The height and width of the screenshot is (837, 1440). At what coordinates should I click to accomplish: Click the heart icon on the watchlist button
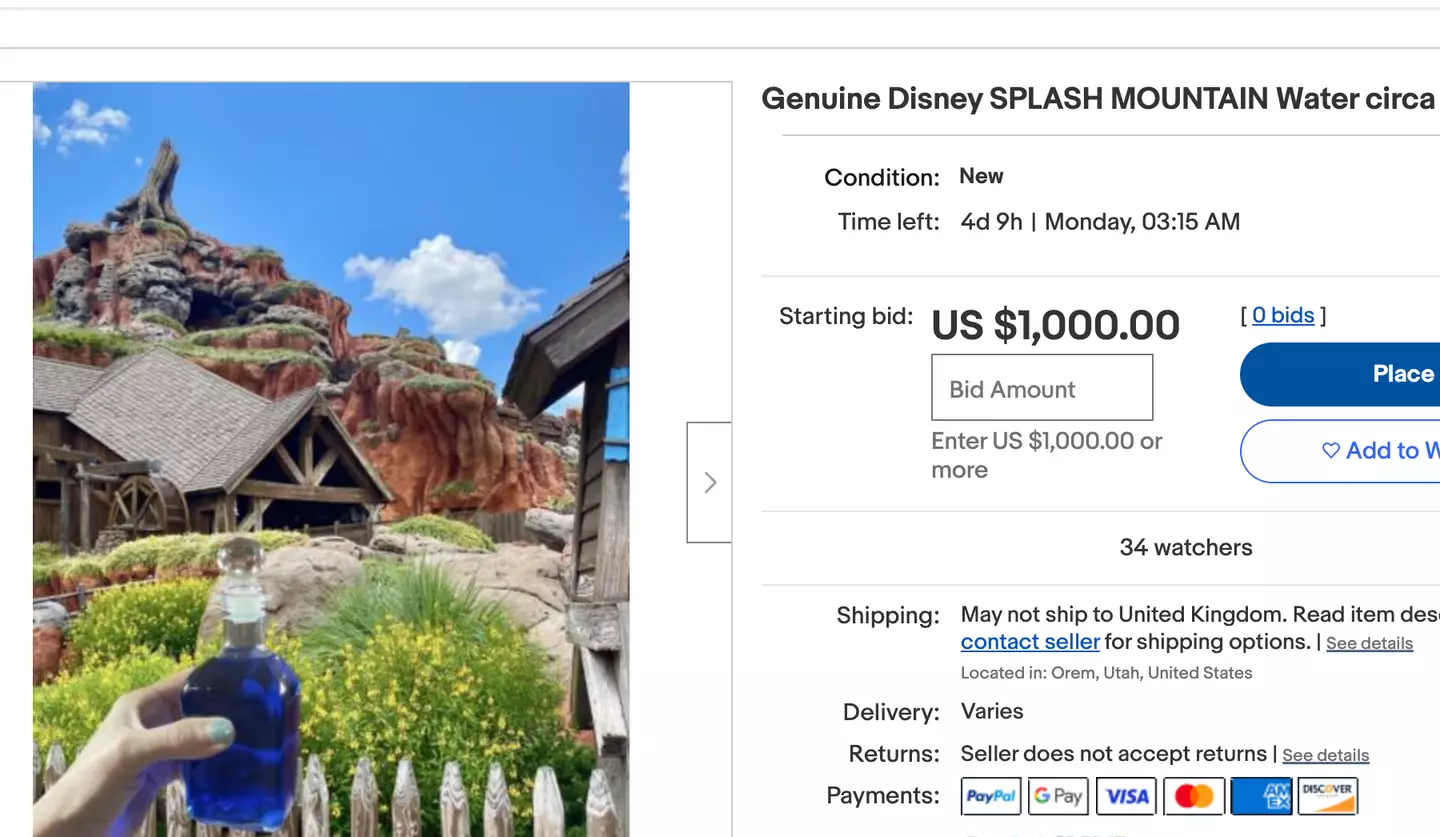click(x=1332, y=451)
